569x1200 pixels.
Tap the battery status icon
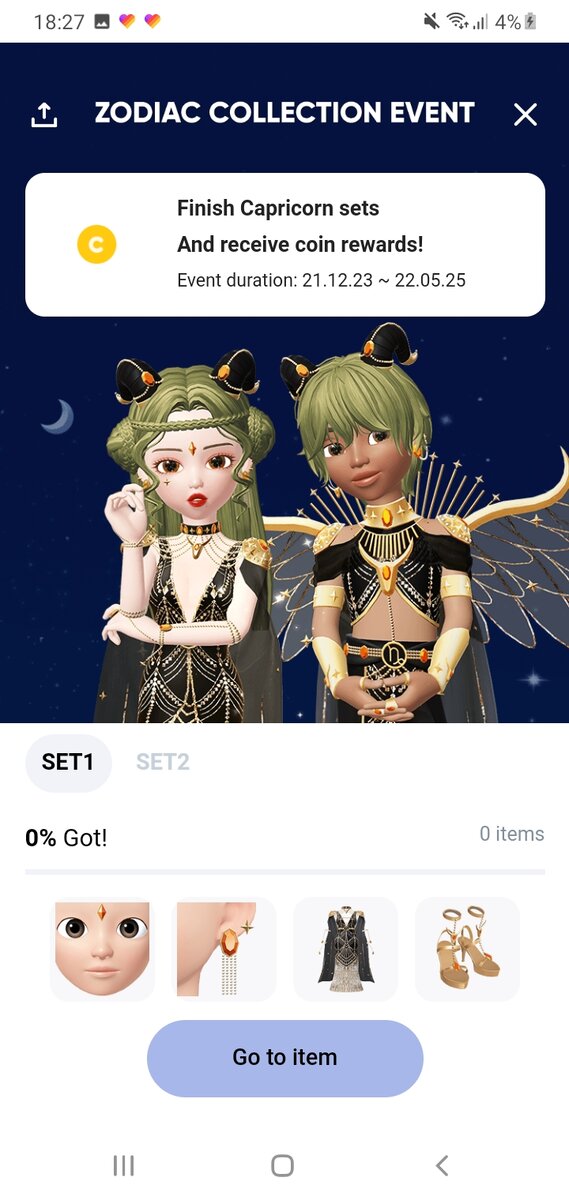tap(531, 21)
